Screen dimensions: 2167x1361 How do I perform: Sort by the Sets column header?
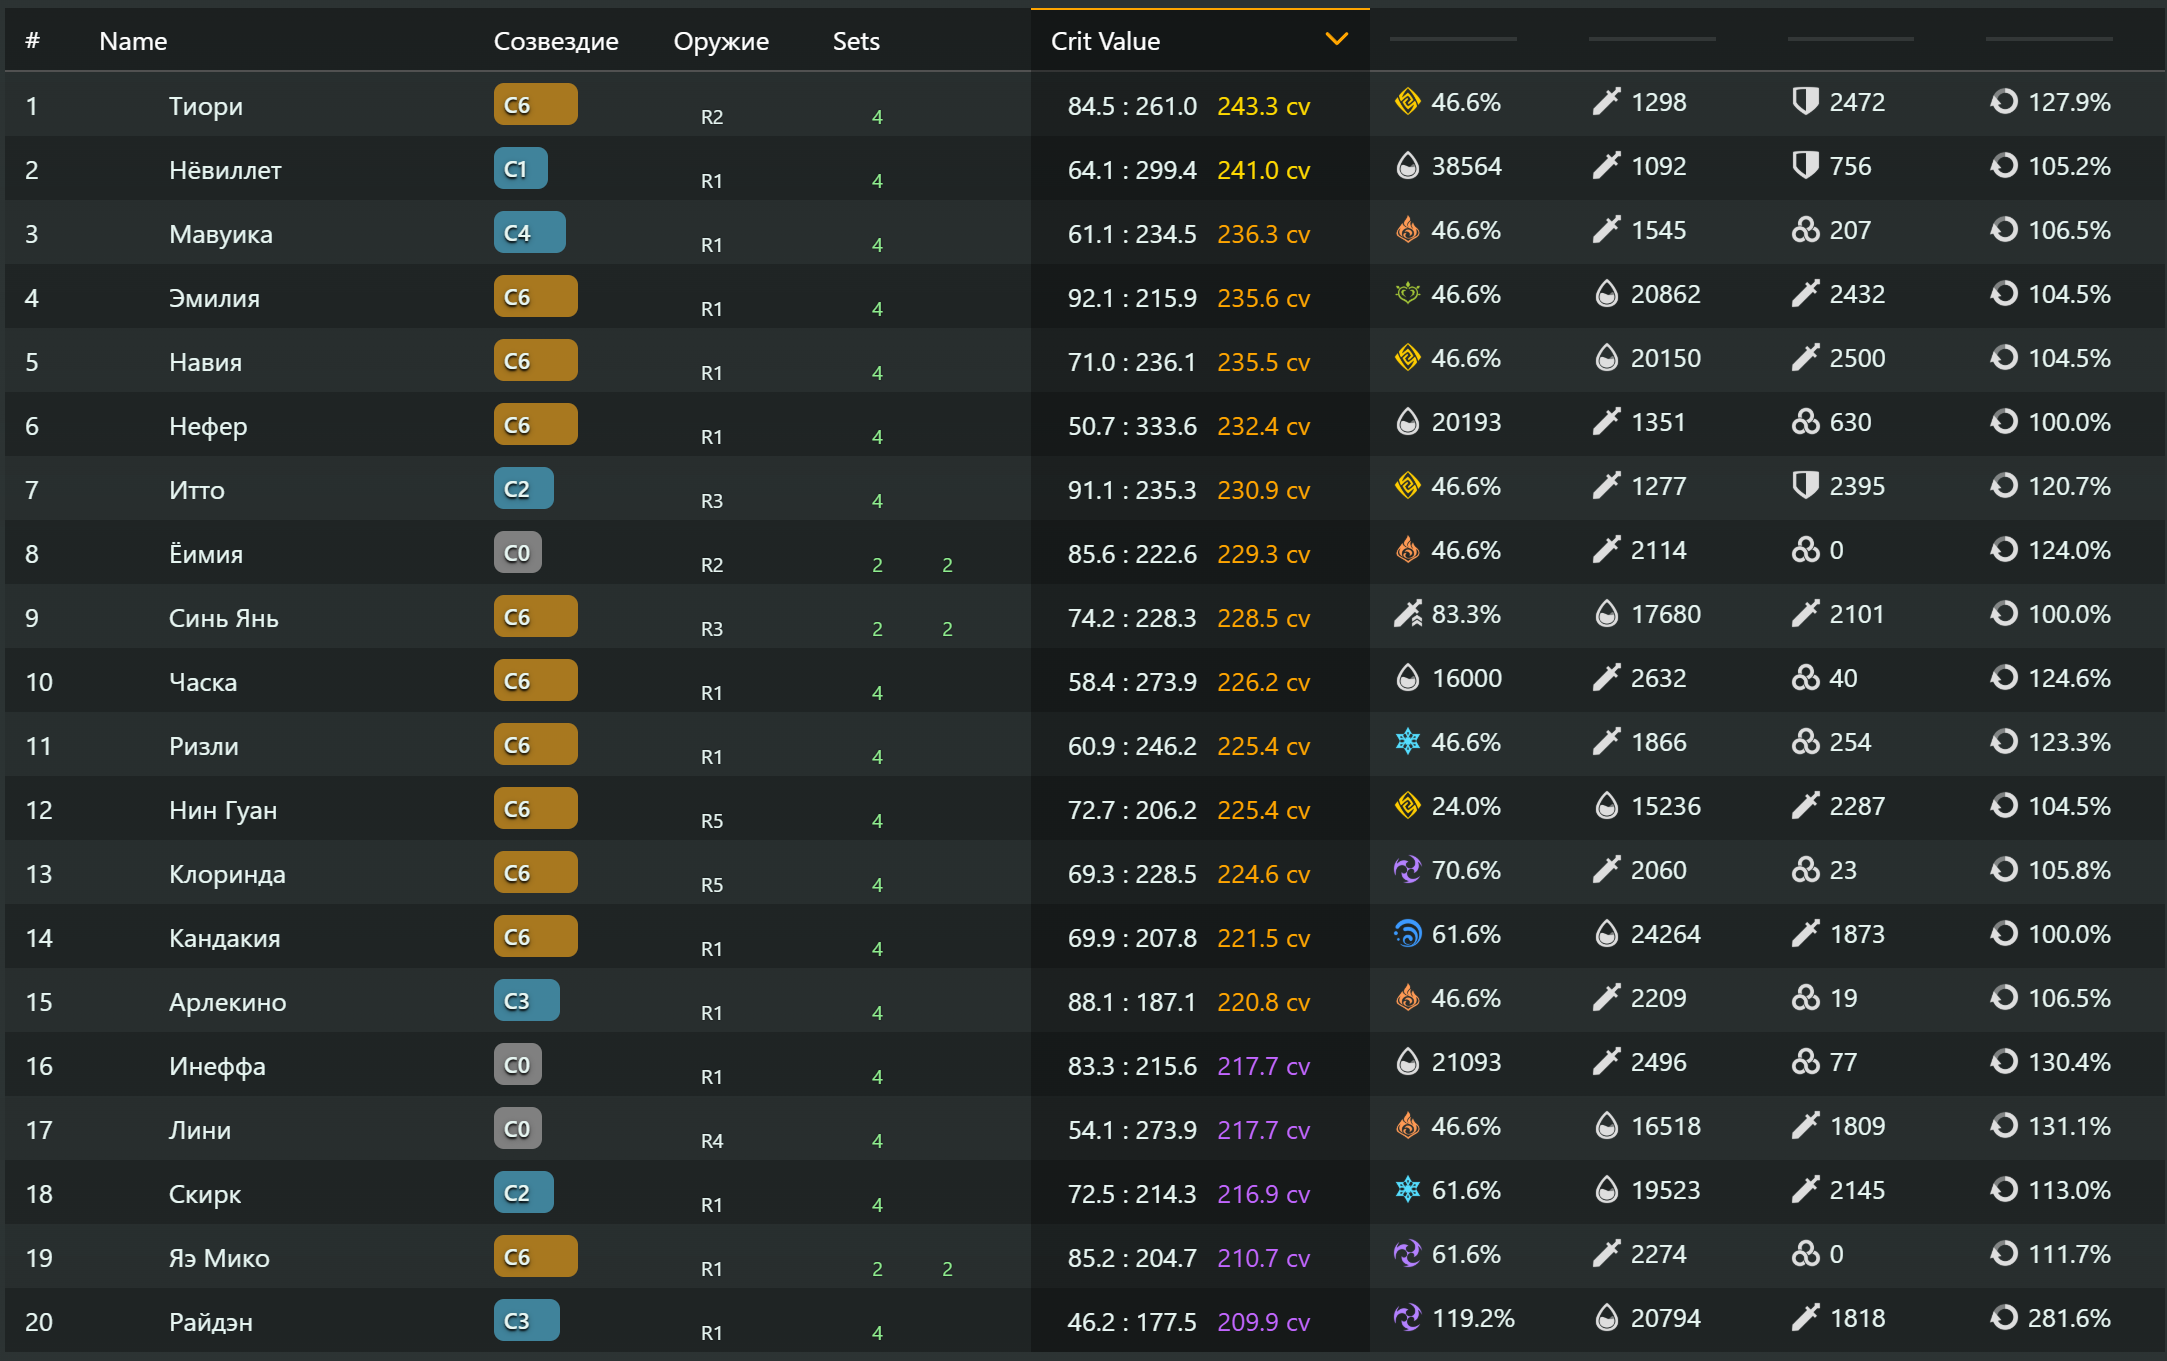pos(855,41)
